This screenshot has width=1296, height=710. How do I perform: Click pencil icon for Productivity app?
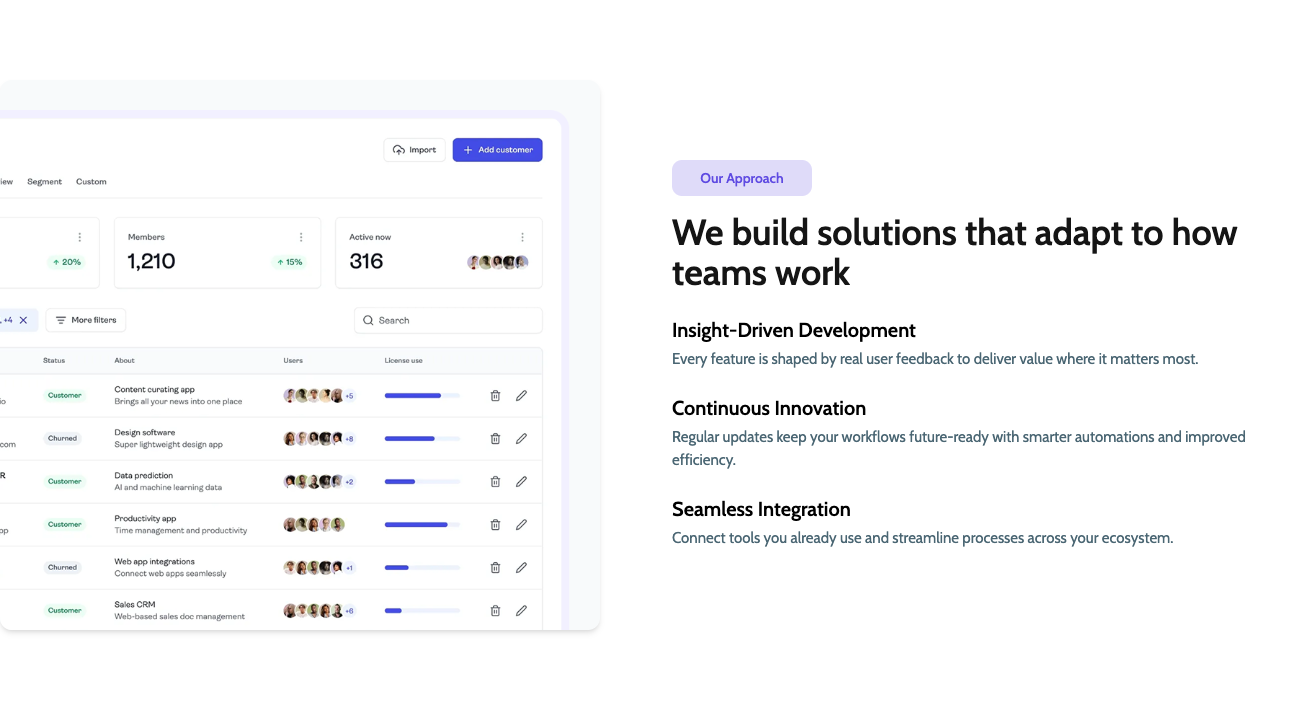click(521, 525)
